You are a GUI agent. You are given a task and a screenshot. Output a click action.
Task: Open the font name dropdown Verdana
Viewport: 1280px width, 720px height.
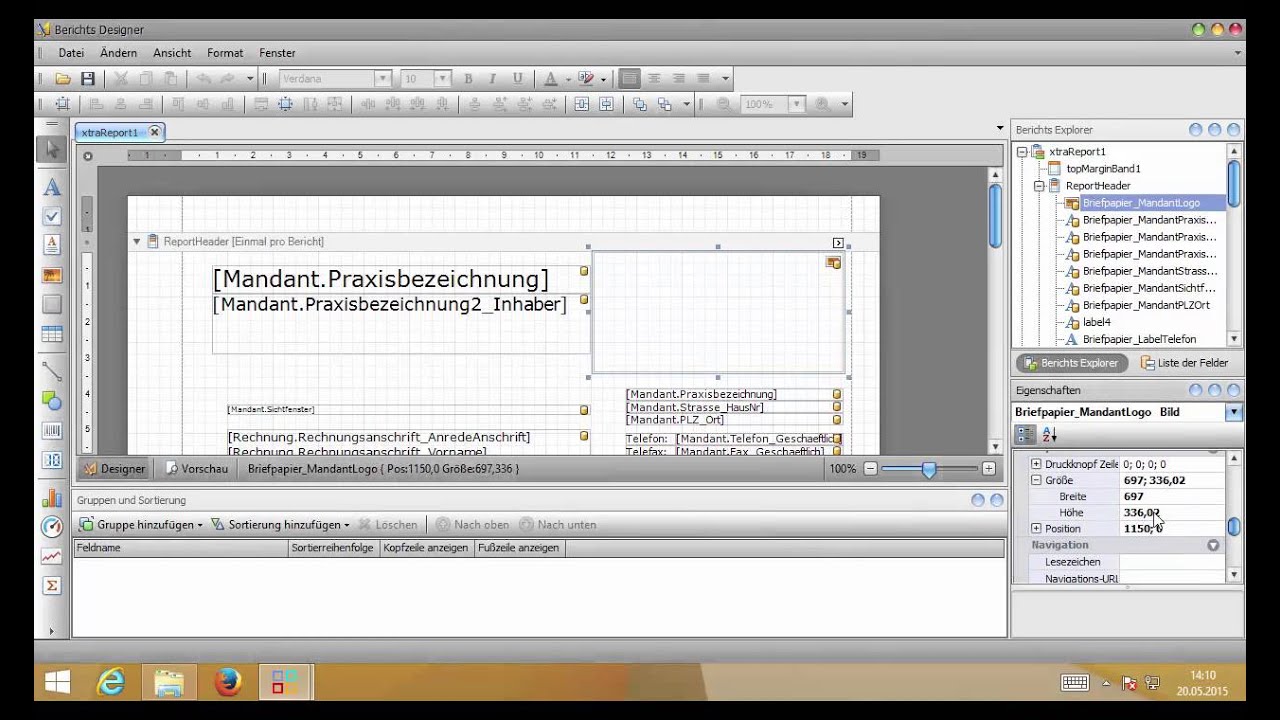(382, 78)
